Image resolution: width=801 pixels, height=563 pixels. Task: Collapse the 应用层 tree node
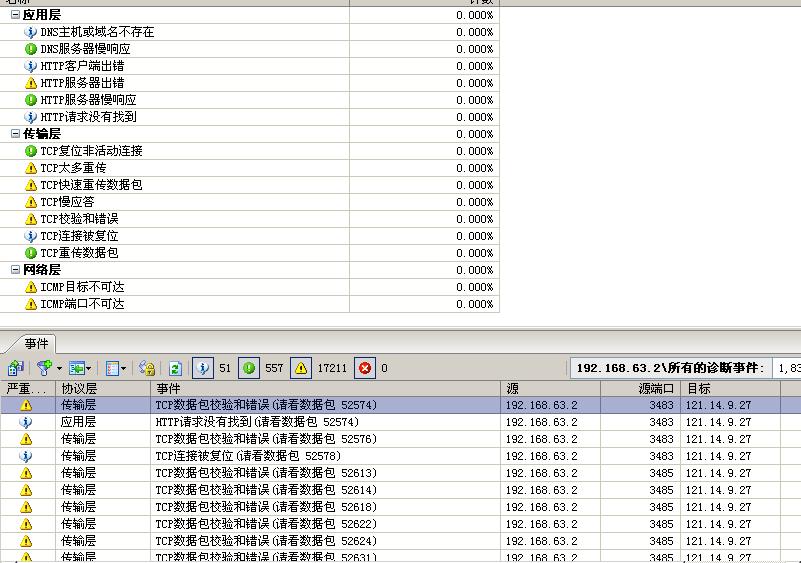coord(15,15)
